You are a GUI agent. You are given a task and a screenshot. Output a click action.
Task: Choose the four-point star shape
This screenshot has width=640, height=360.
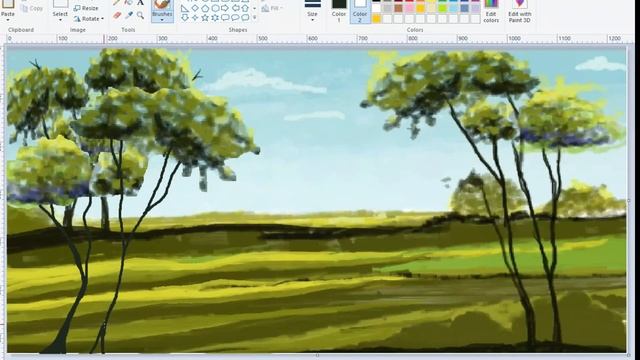(x=195, y=18)
